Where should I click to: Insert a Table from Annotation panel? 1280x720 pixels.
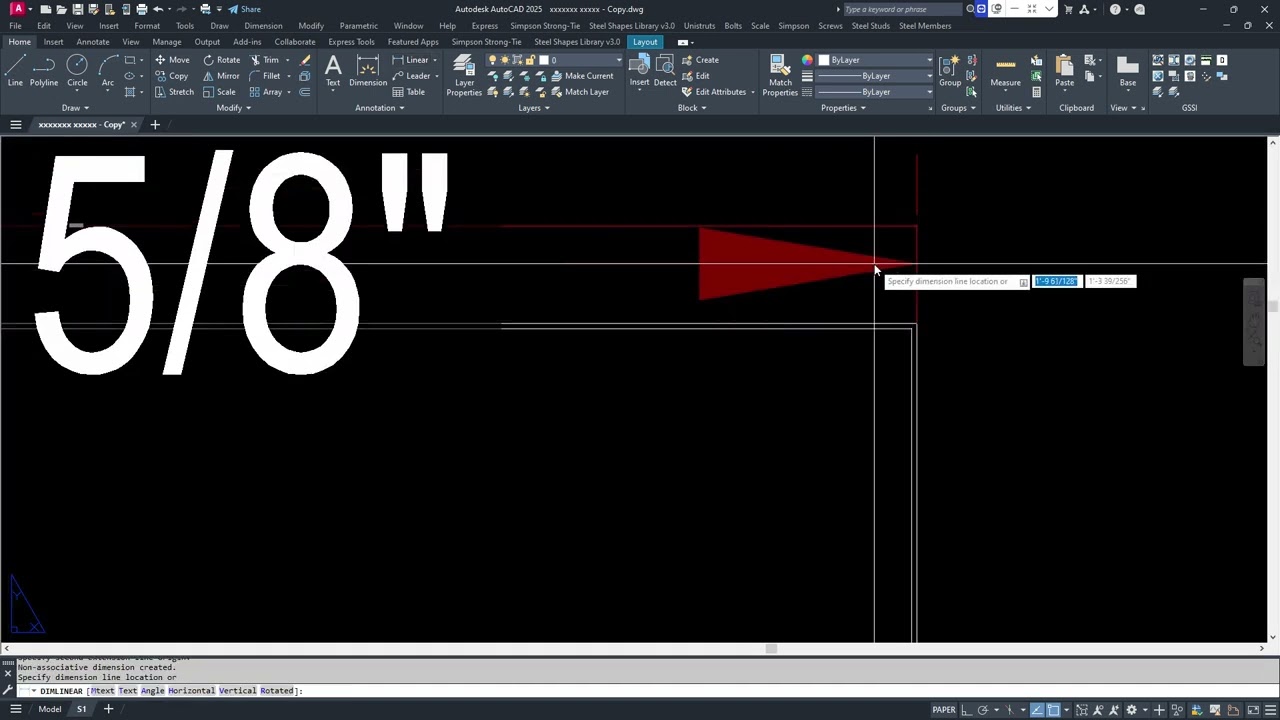408,92
